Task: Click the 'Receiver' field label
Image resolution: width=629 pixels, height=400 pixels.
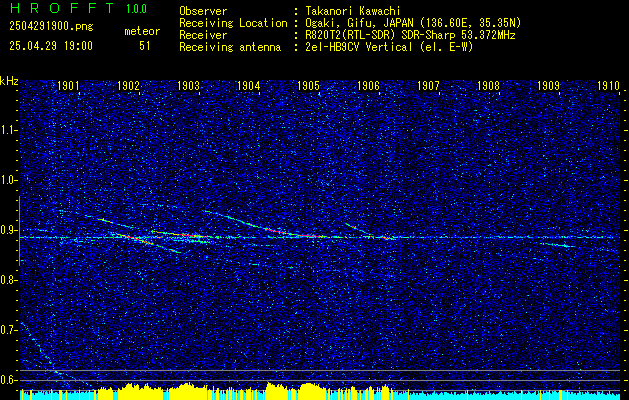Action: (x=203, y=35)
